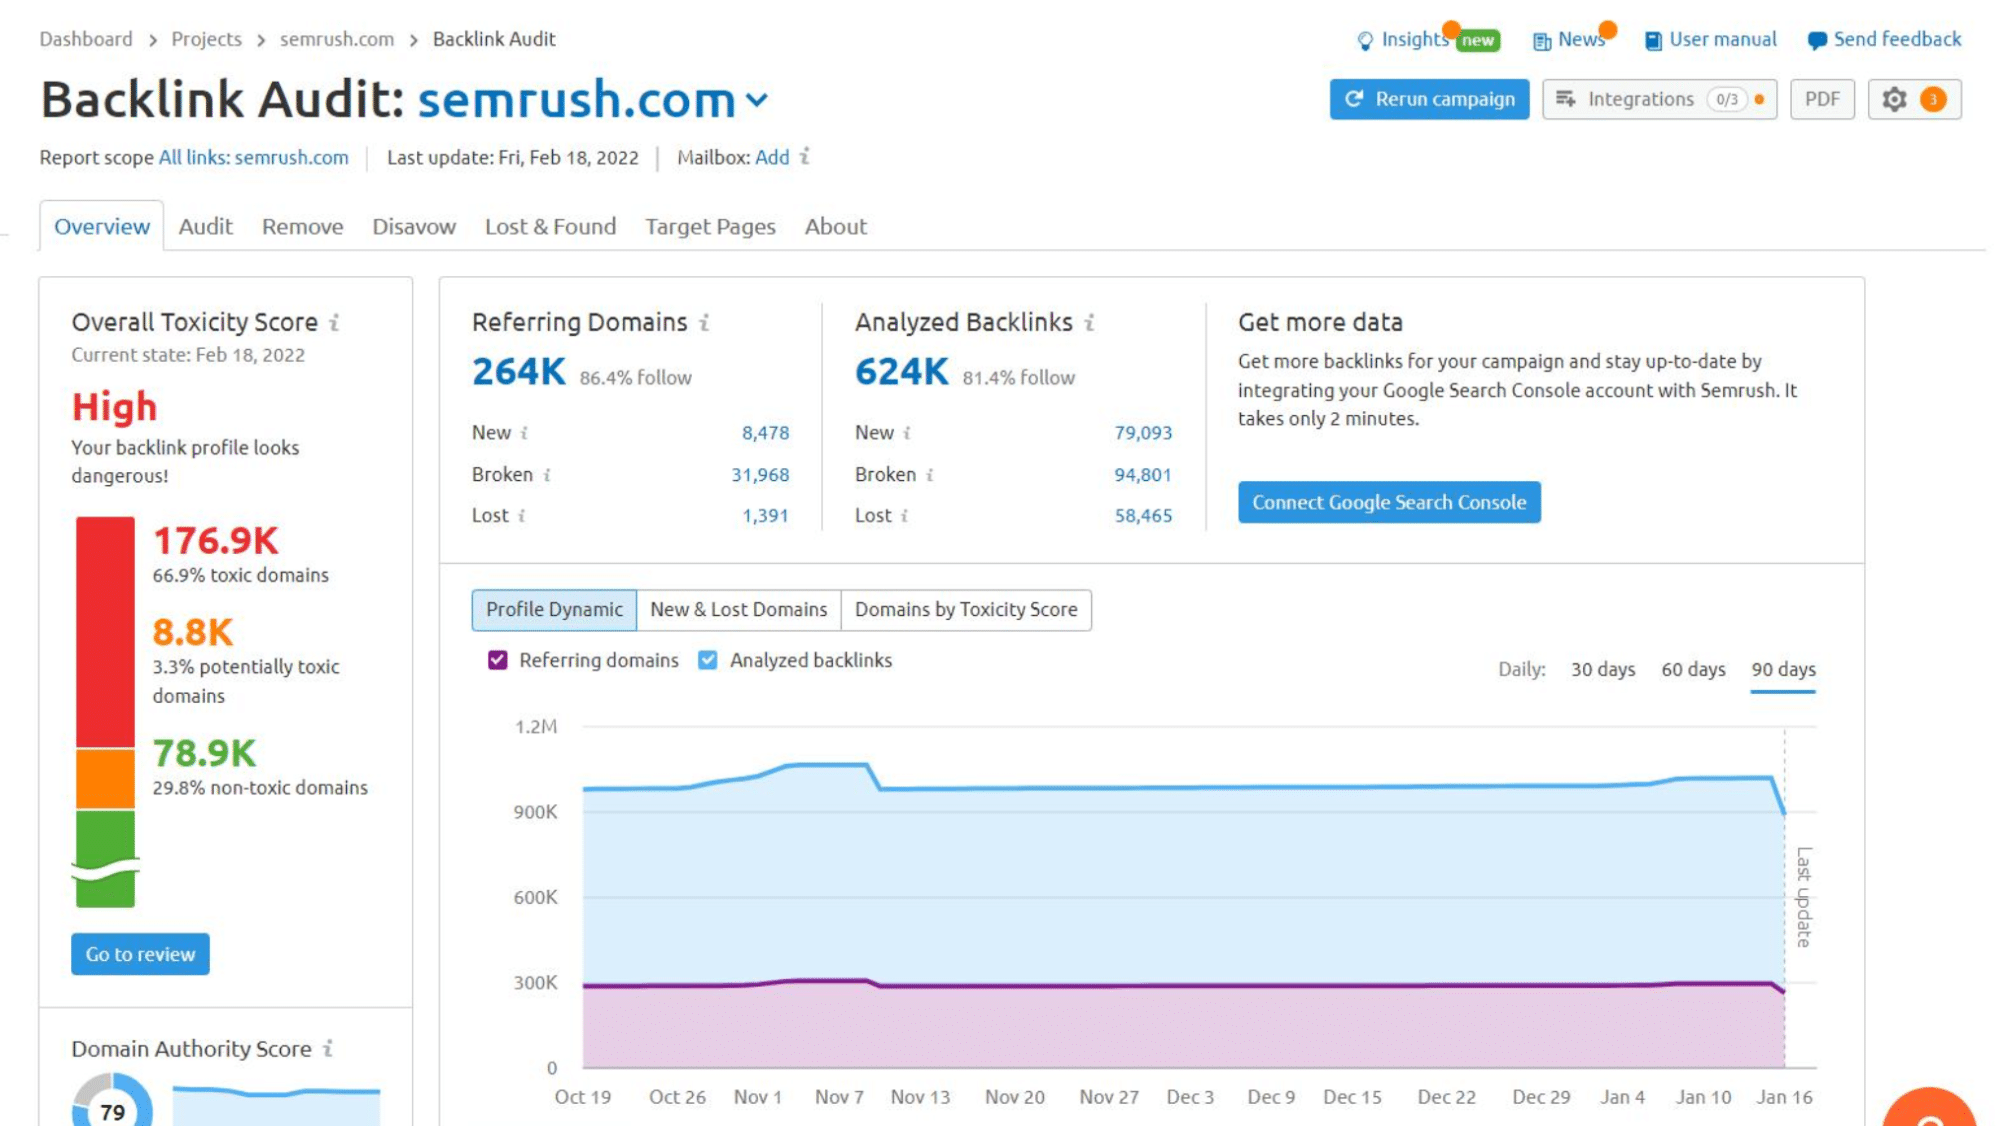Click the refresh icon in Rerun campaign
The height and width of the screenshot is (1126, 1999).
(1354, 99)
